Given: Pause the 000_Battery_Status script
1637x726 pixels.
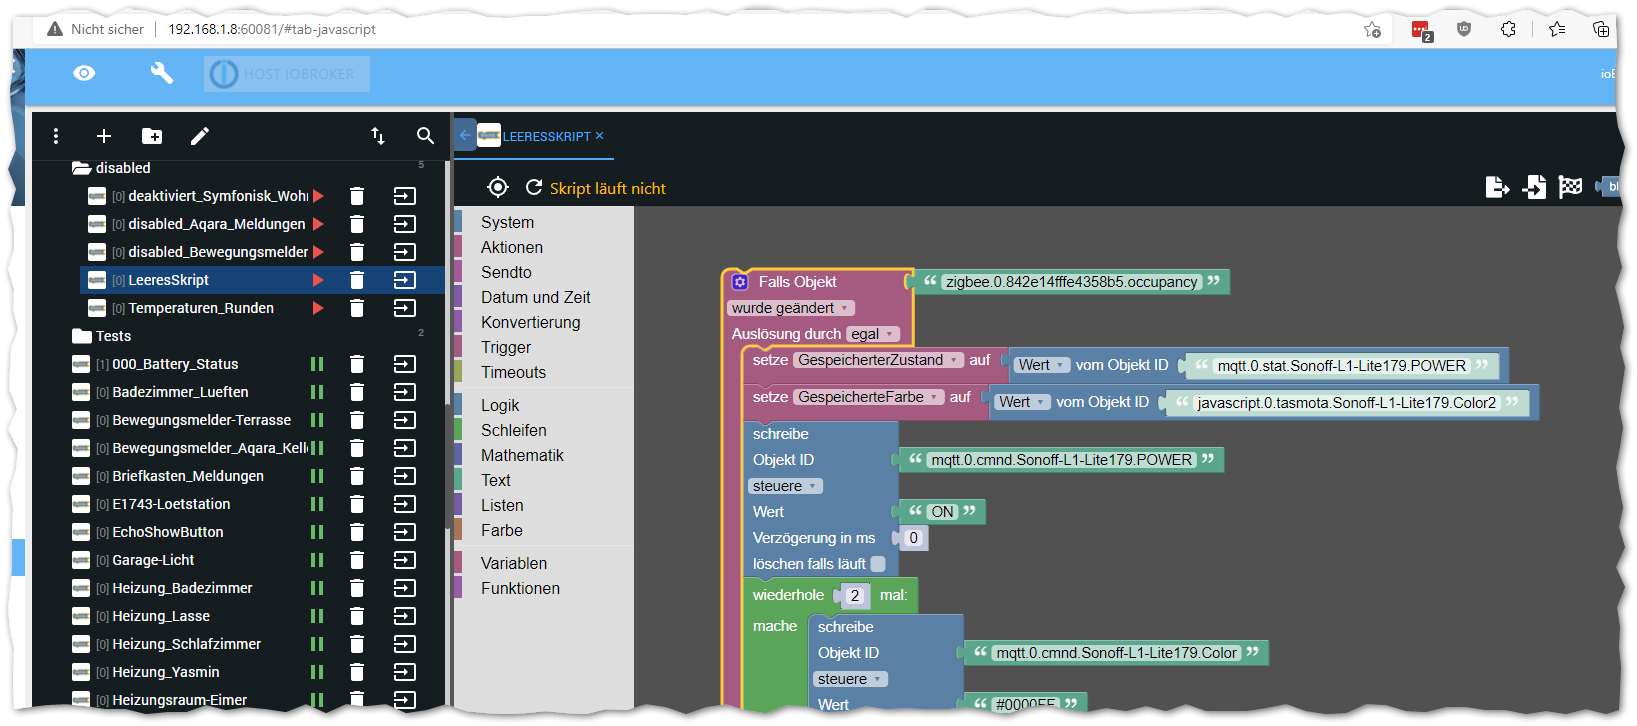Looking at the screenshot, I should coord(317,364).
